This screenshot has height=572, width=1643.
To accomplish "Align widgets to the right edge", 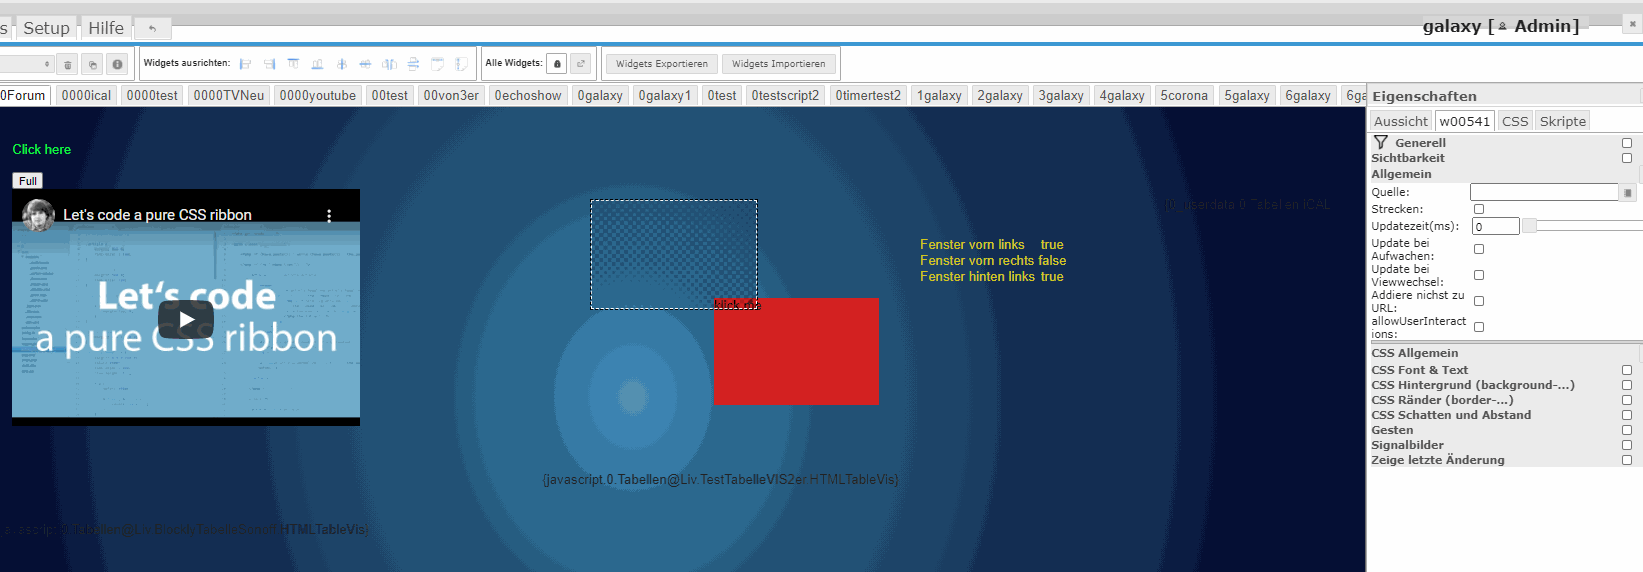I will pos(269,64).
